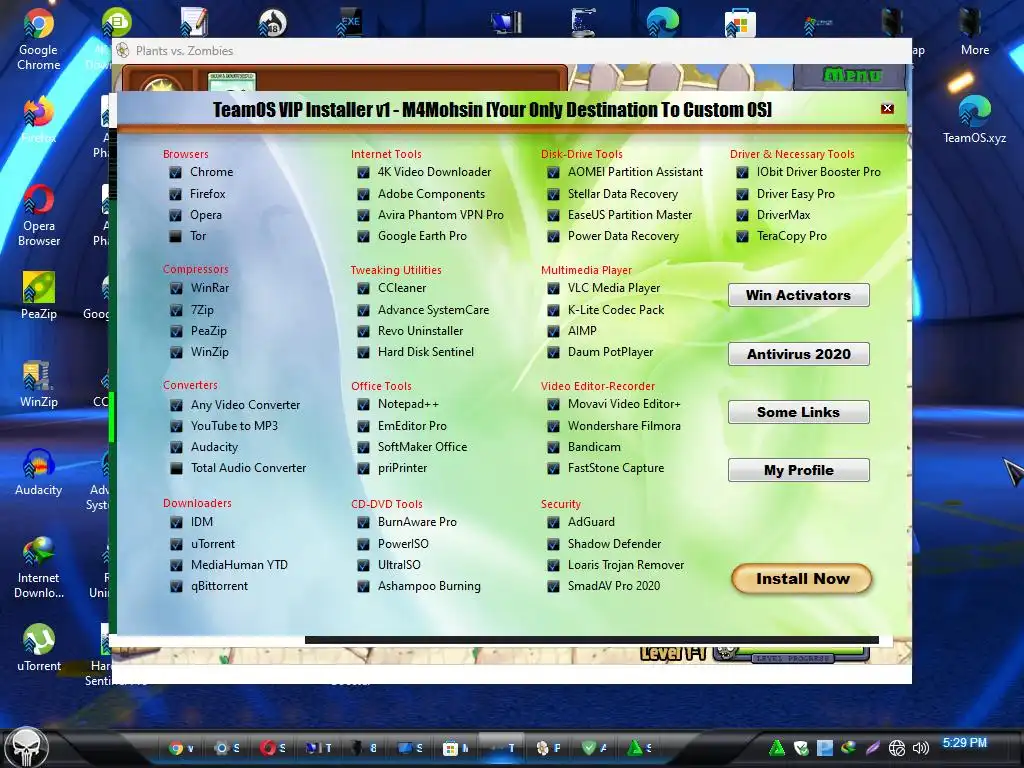Open the Menu button in Plants vs. Zombies
This screenshot has height=768, width=1024.
[850, 76]
